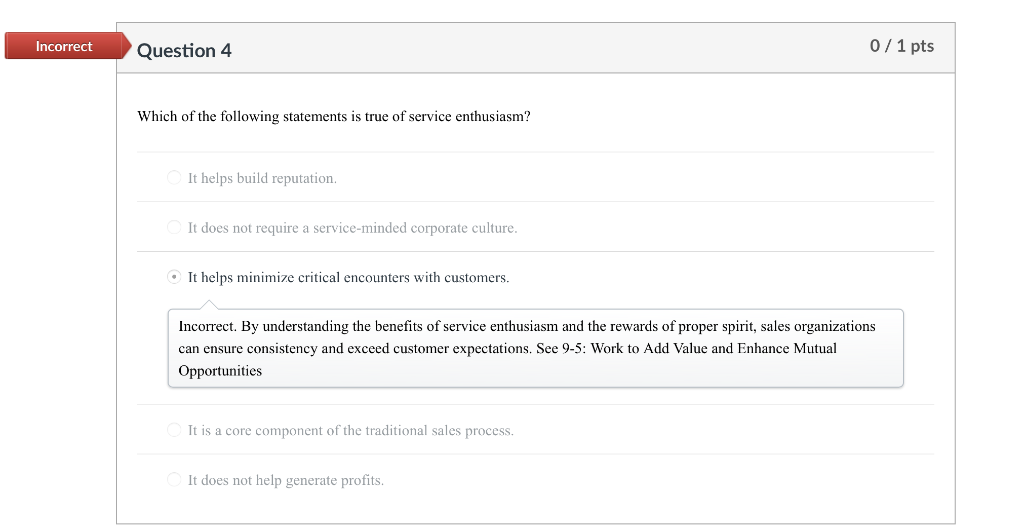Image resolution: width=1024 pixels, height=529 pixels.
Task: Click 'Incorrect.' at start of feedback explanation
Action: click(x=207, y=327)
